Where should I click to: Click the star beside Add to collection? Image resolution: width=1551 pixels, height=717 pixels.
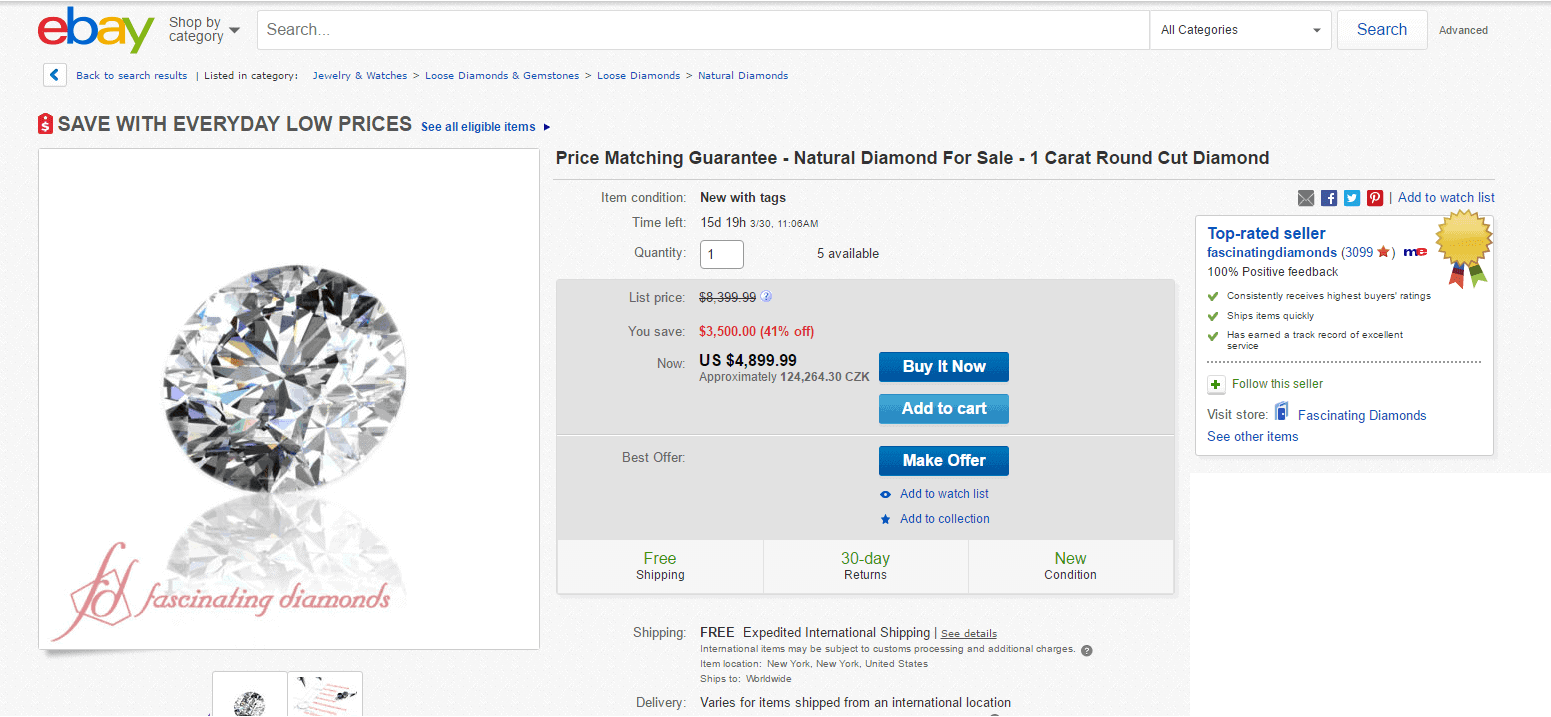tap(884, 518)
